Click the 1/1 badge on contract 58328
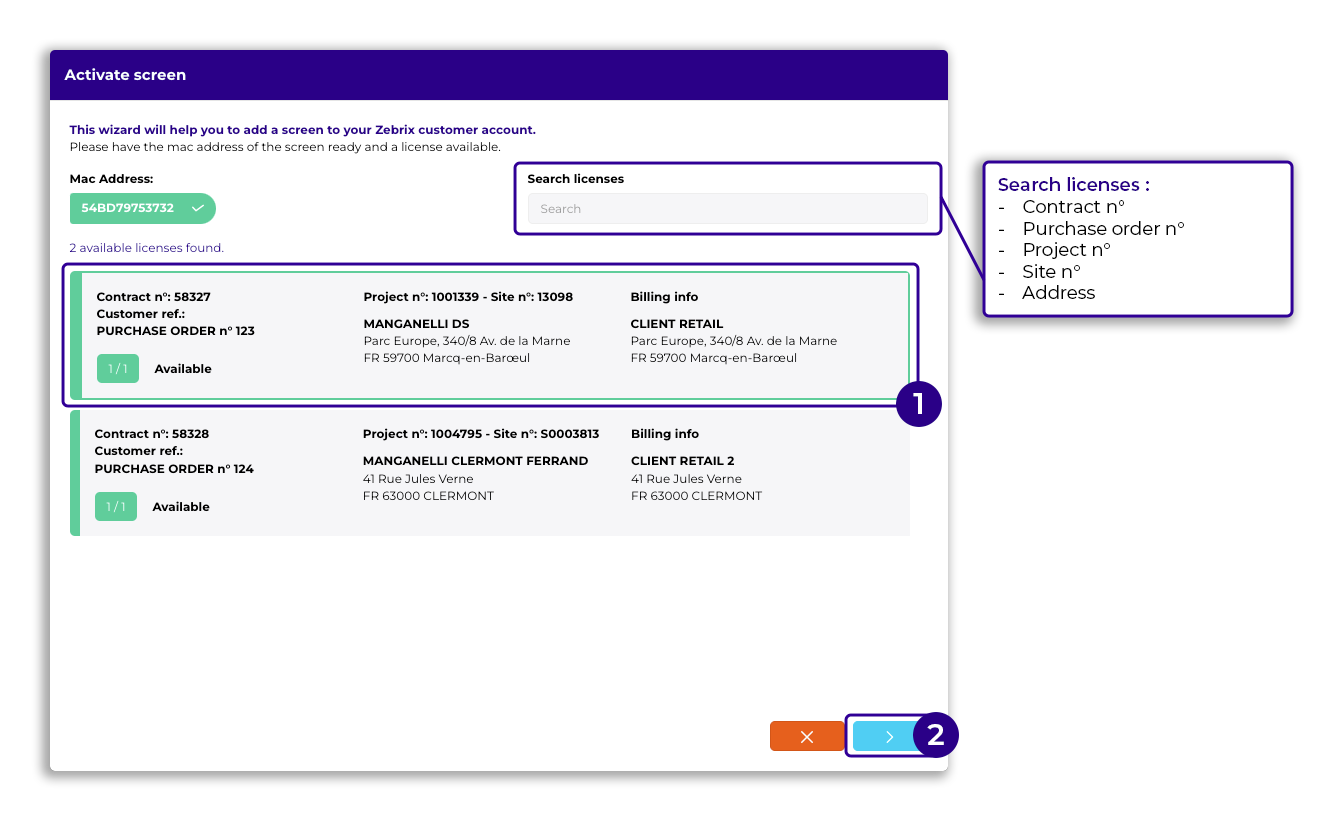This screenshot has width=1343, height=821. click(116, 507)
